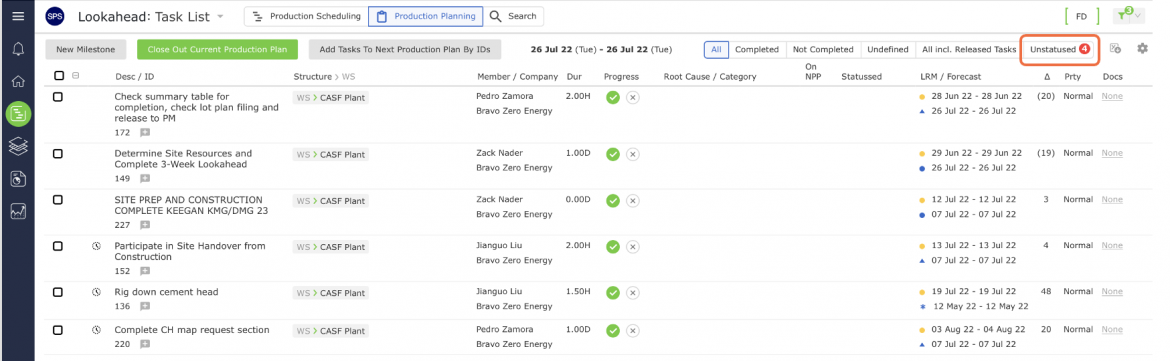Filter by Not Completed tasks
This screenshot has height=361, width=1170.
(823, 49)
